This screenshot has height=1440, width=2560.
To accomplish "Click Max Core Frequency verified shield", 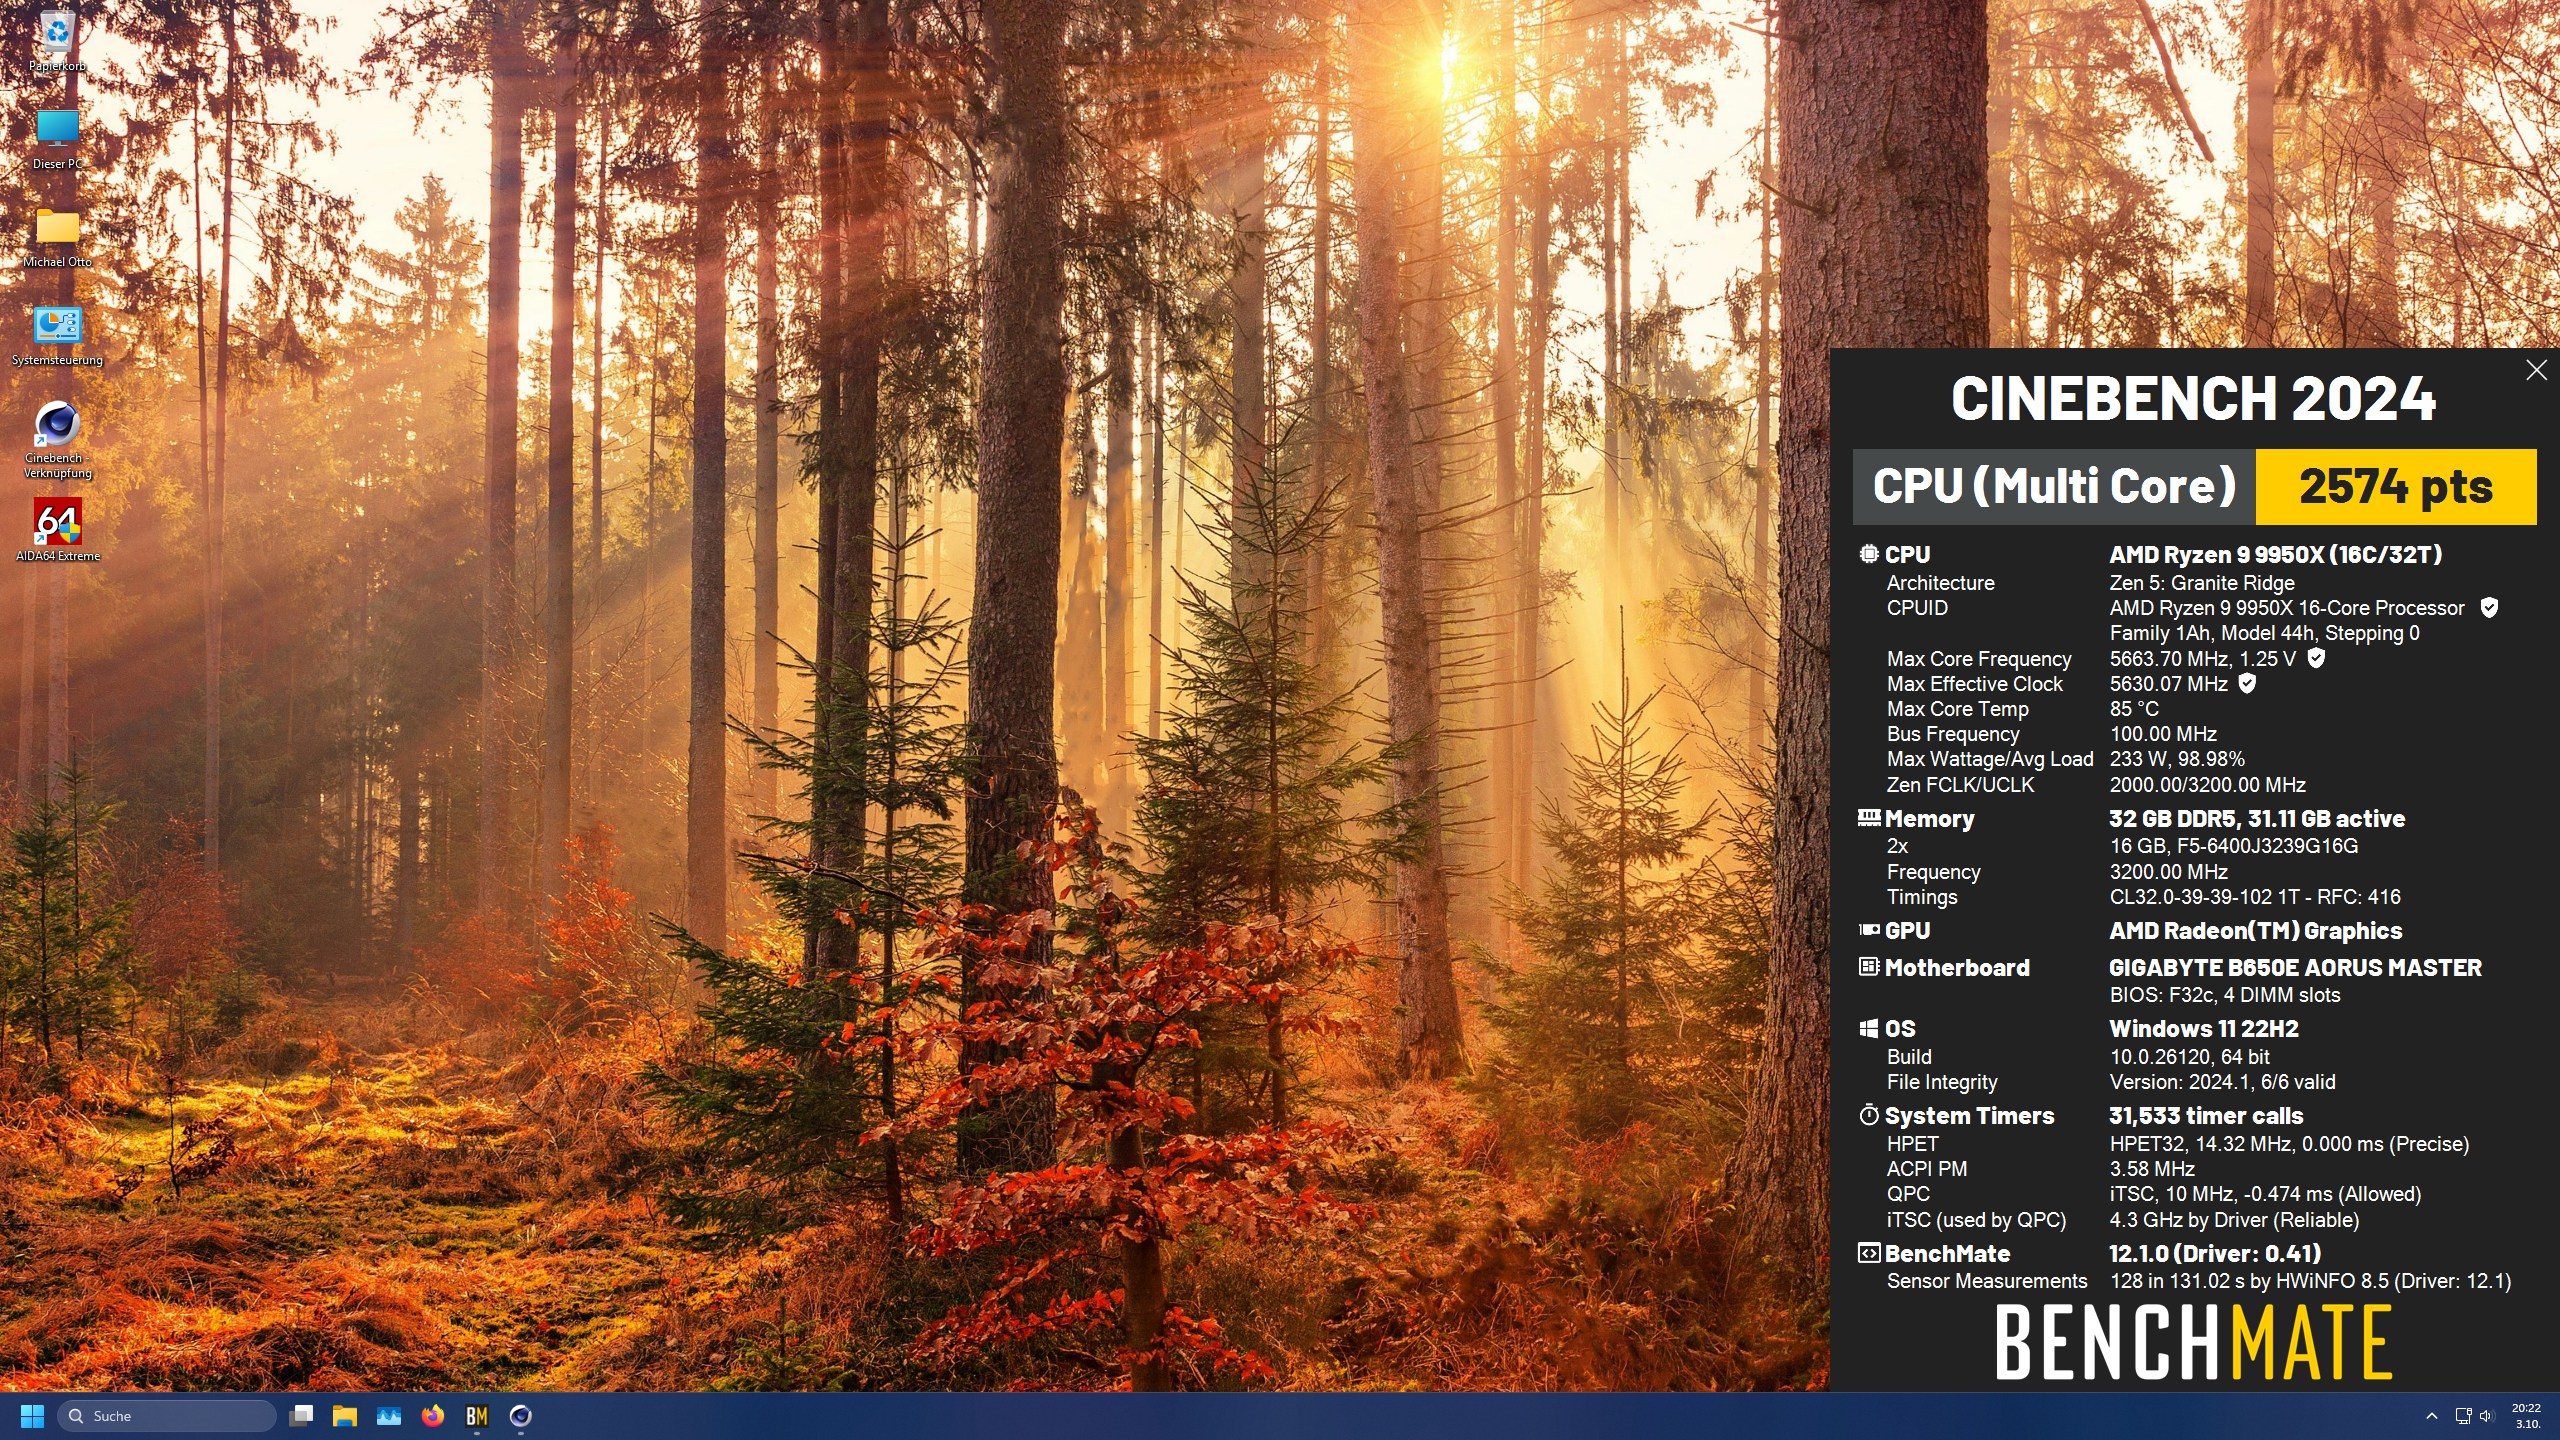I will coord(2316,658).
